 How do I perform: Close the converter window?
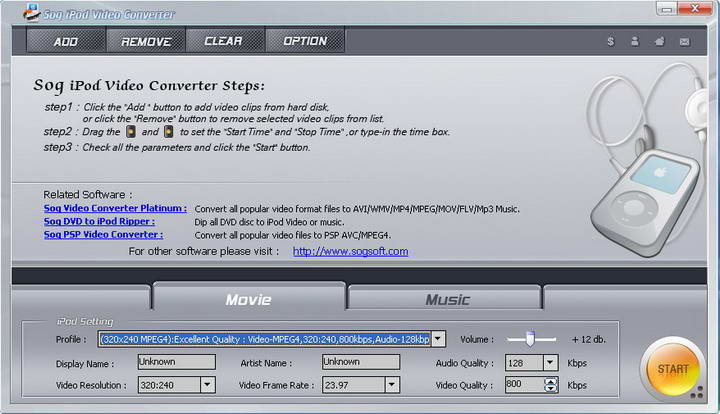695,8
